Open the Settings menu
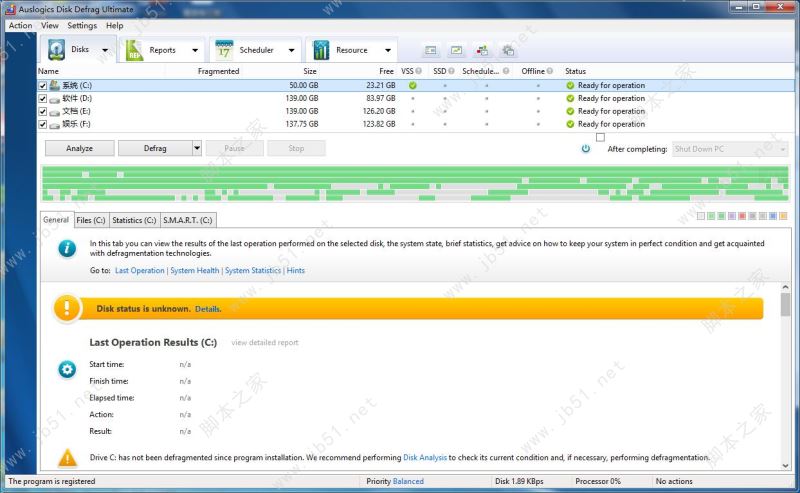 pos(82,26)
